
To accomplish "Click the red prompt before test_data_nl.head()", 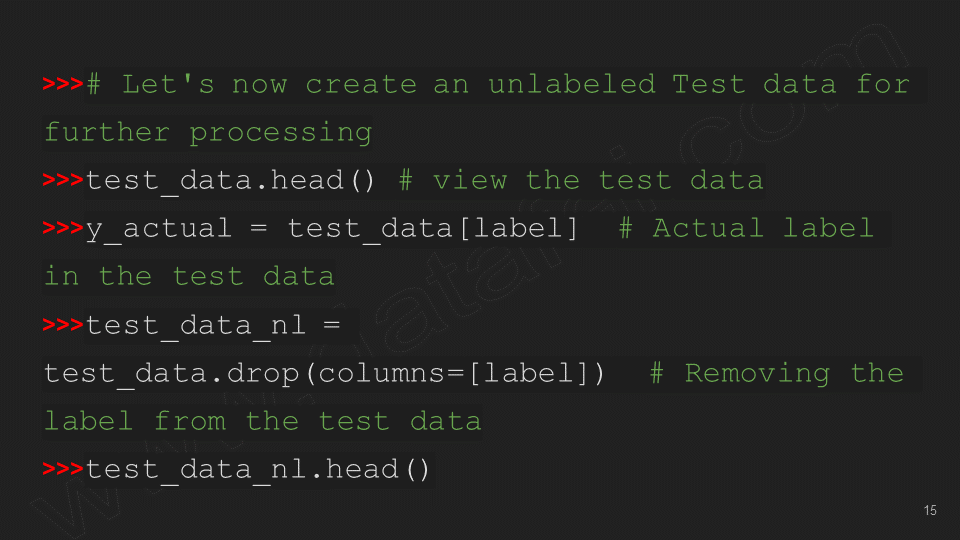I will [x=63, y=469].
